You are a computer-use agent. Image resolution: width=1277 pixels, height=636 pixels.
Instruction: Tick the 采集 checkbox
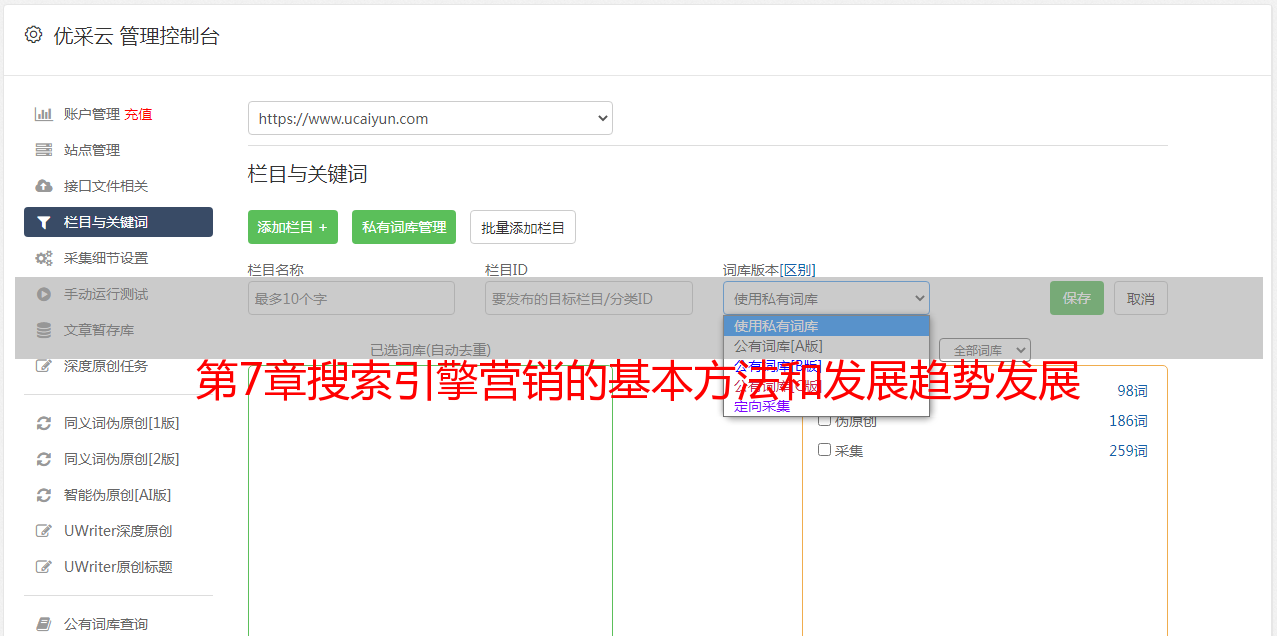tap(825, 450)
